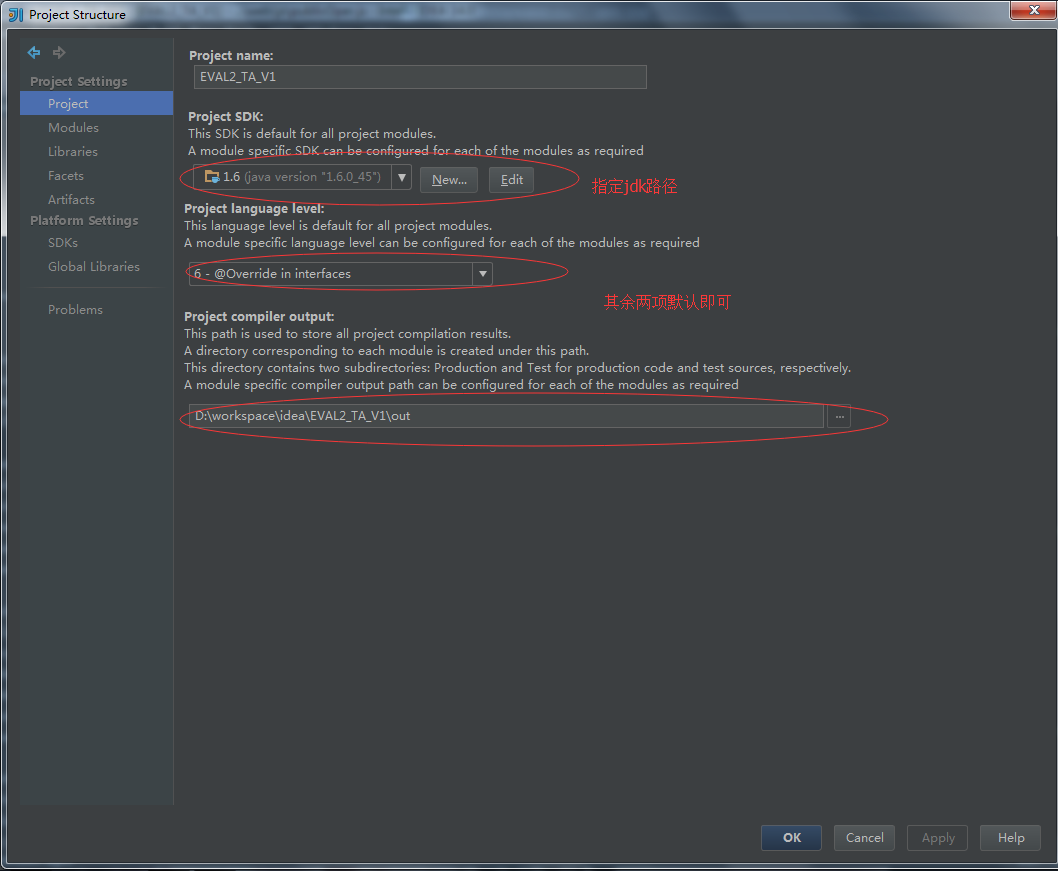Open Global Libraries settings
Screen dimensions: 1058x871
click(96, 266)
